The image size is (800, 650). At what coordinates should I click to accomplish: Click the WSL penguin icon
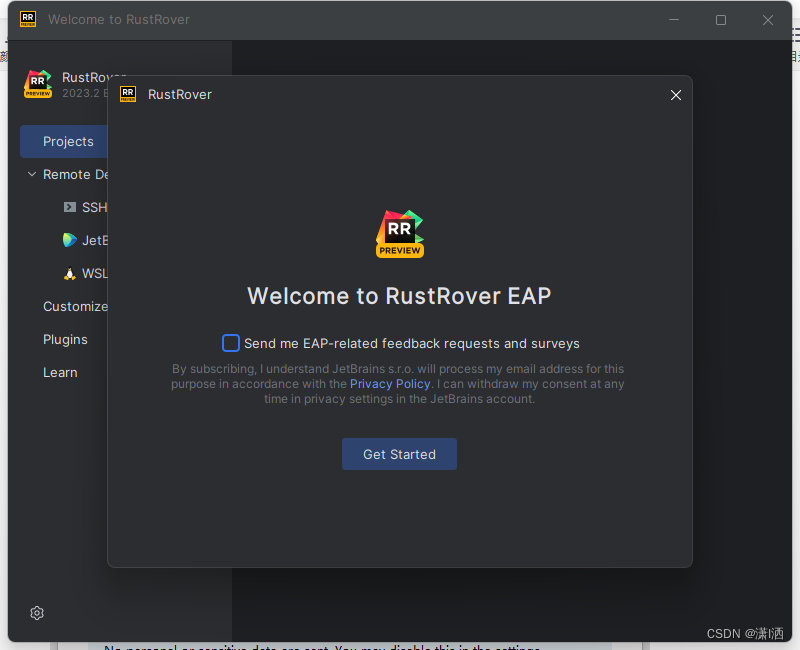click(x=69, y=273)
